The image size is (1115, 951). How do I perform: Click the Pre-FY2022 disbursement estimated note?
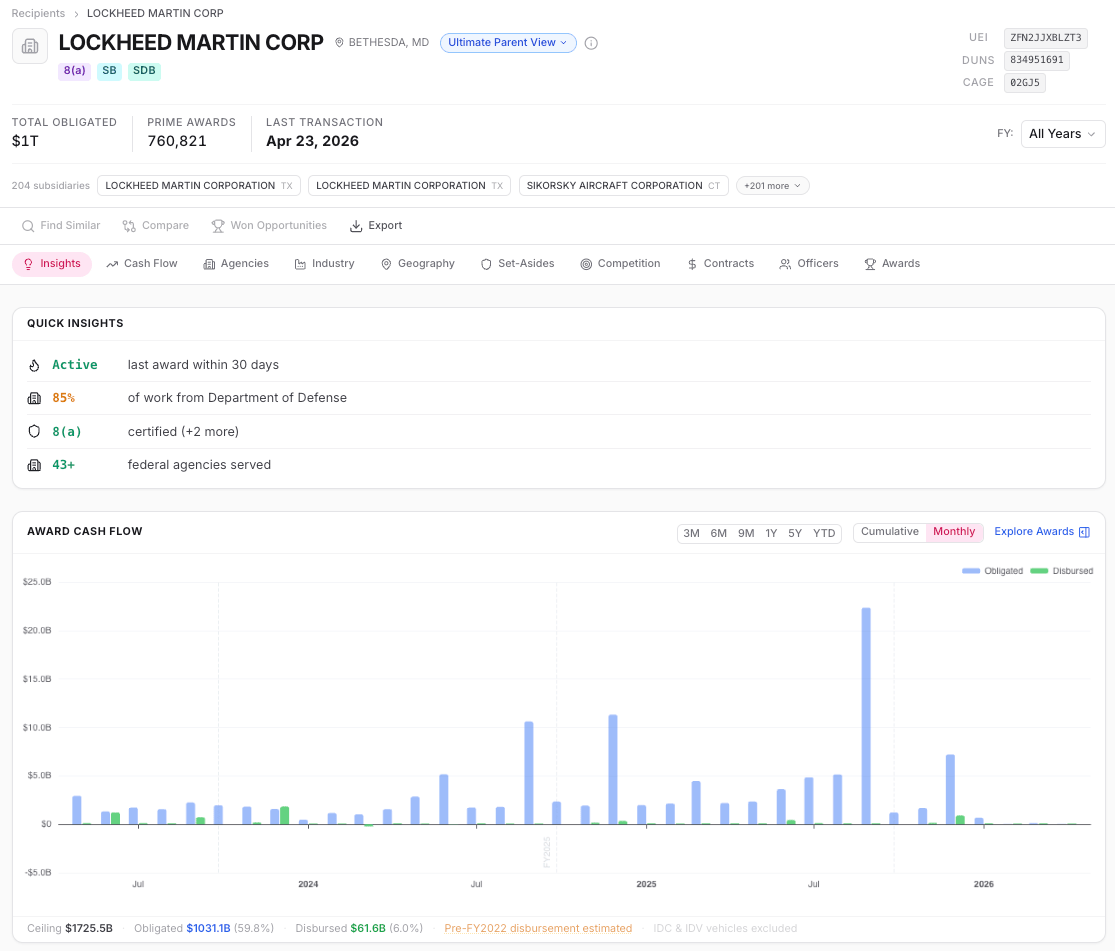point(538,928)
